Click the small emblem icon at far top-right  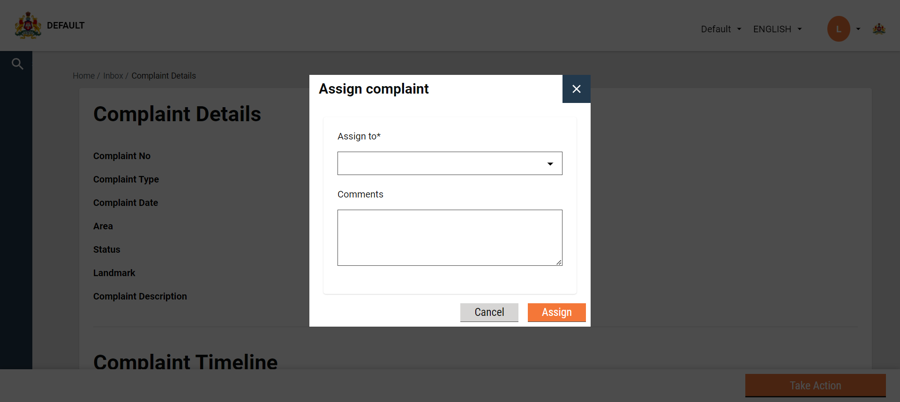click(879, 29)
